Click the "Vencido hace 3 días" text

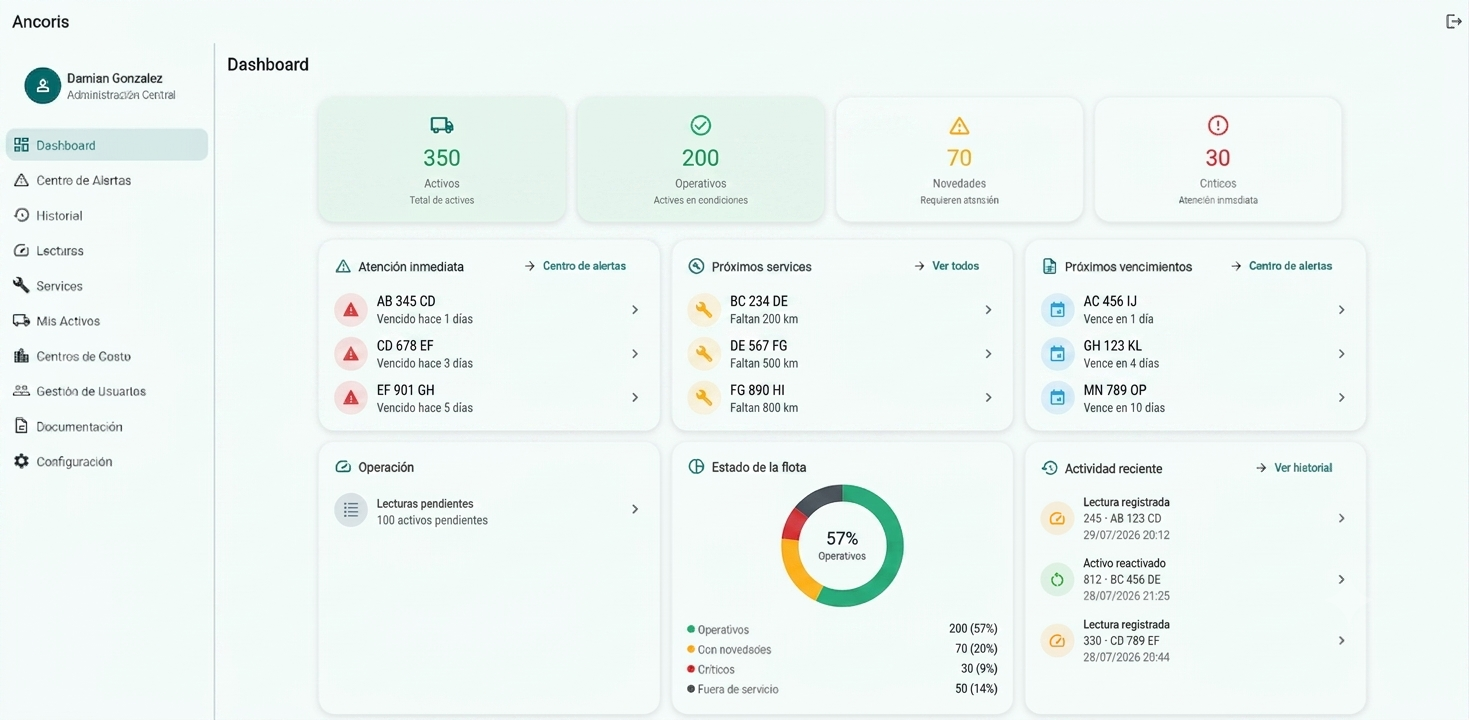coord(425,363)
